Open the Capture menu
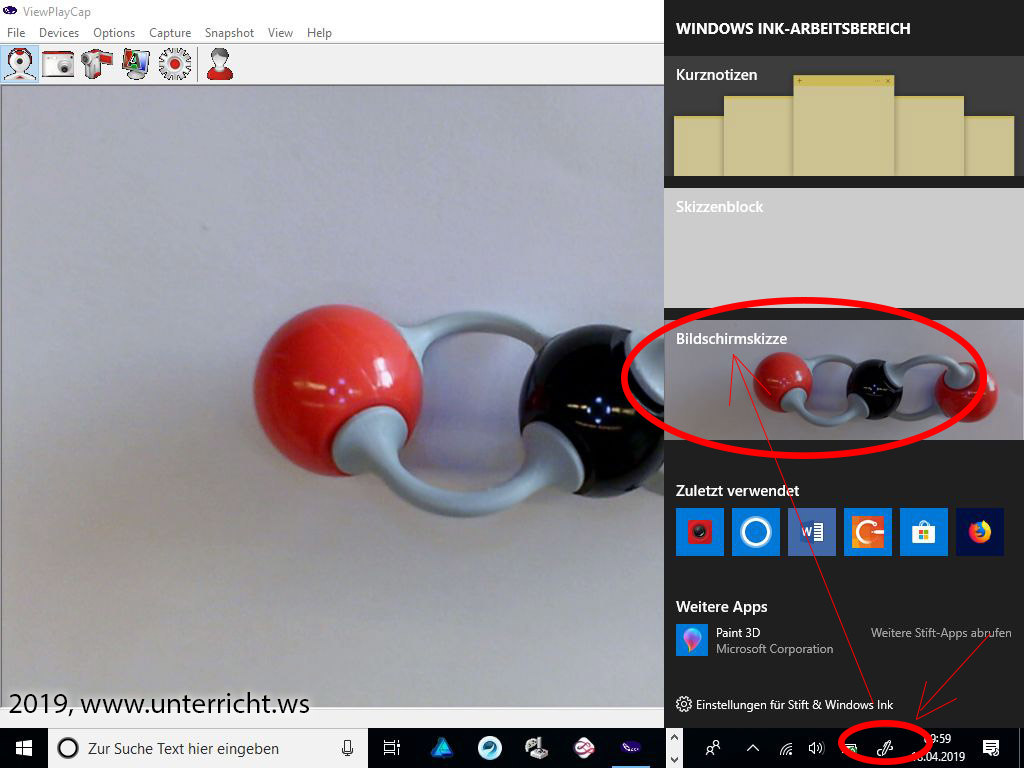The width and height of the screenshot is (1024, 768). [x=170, y=33]
